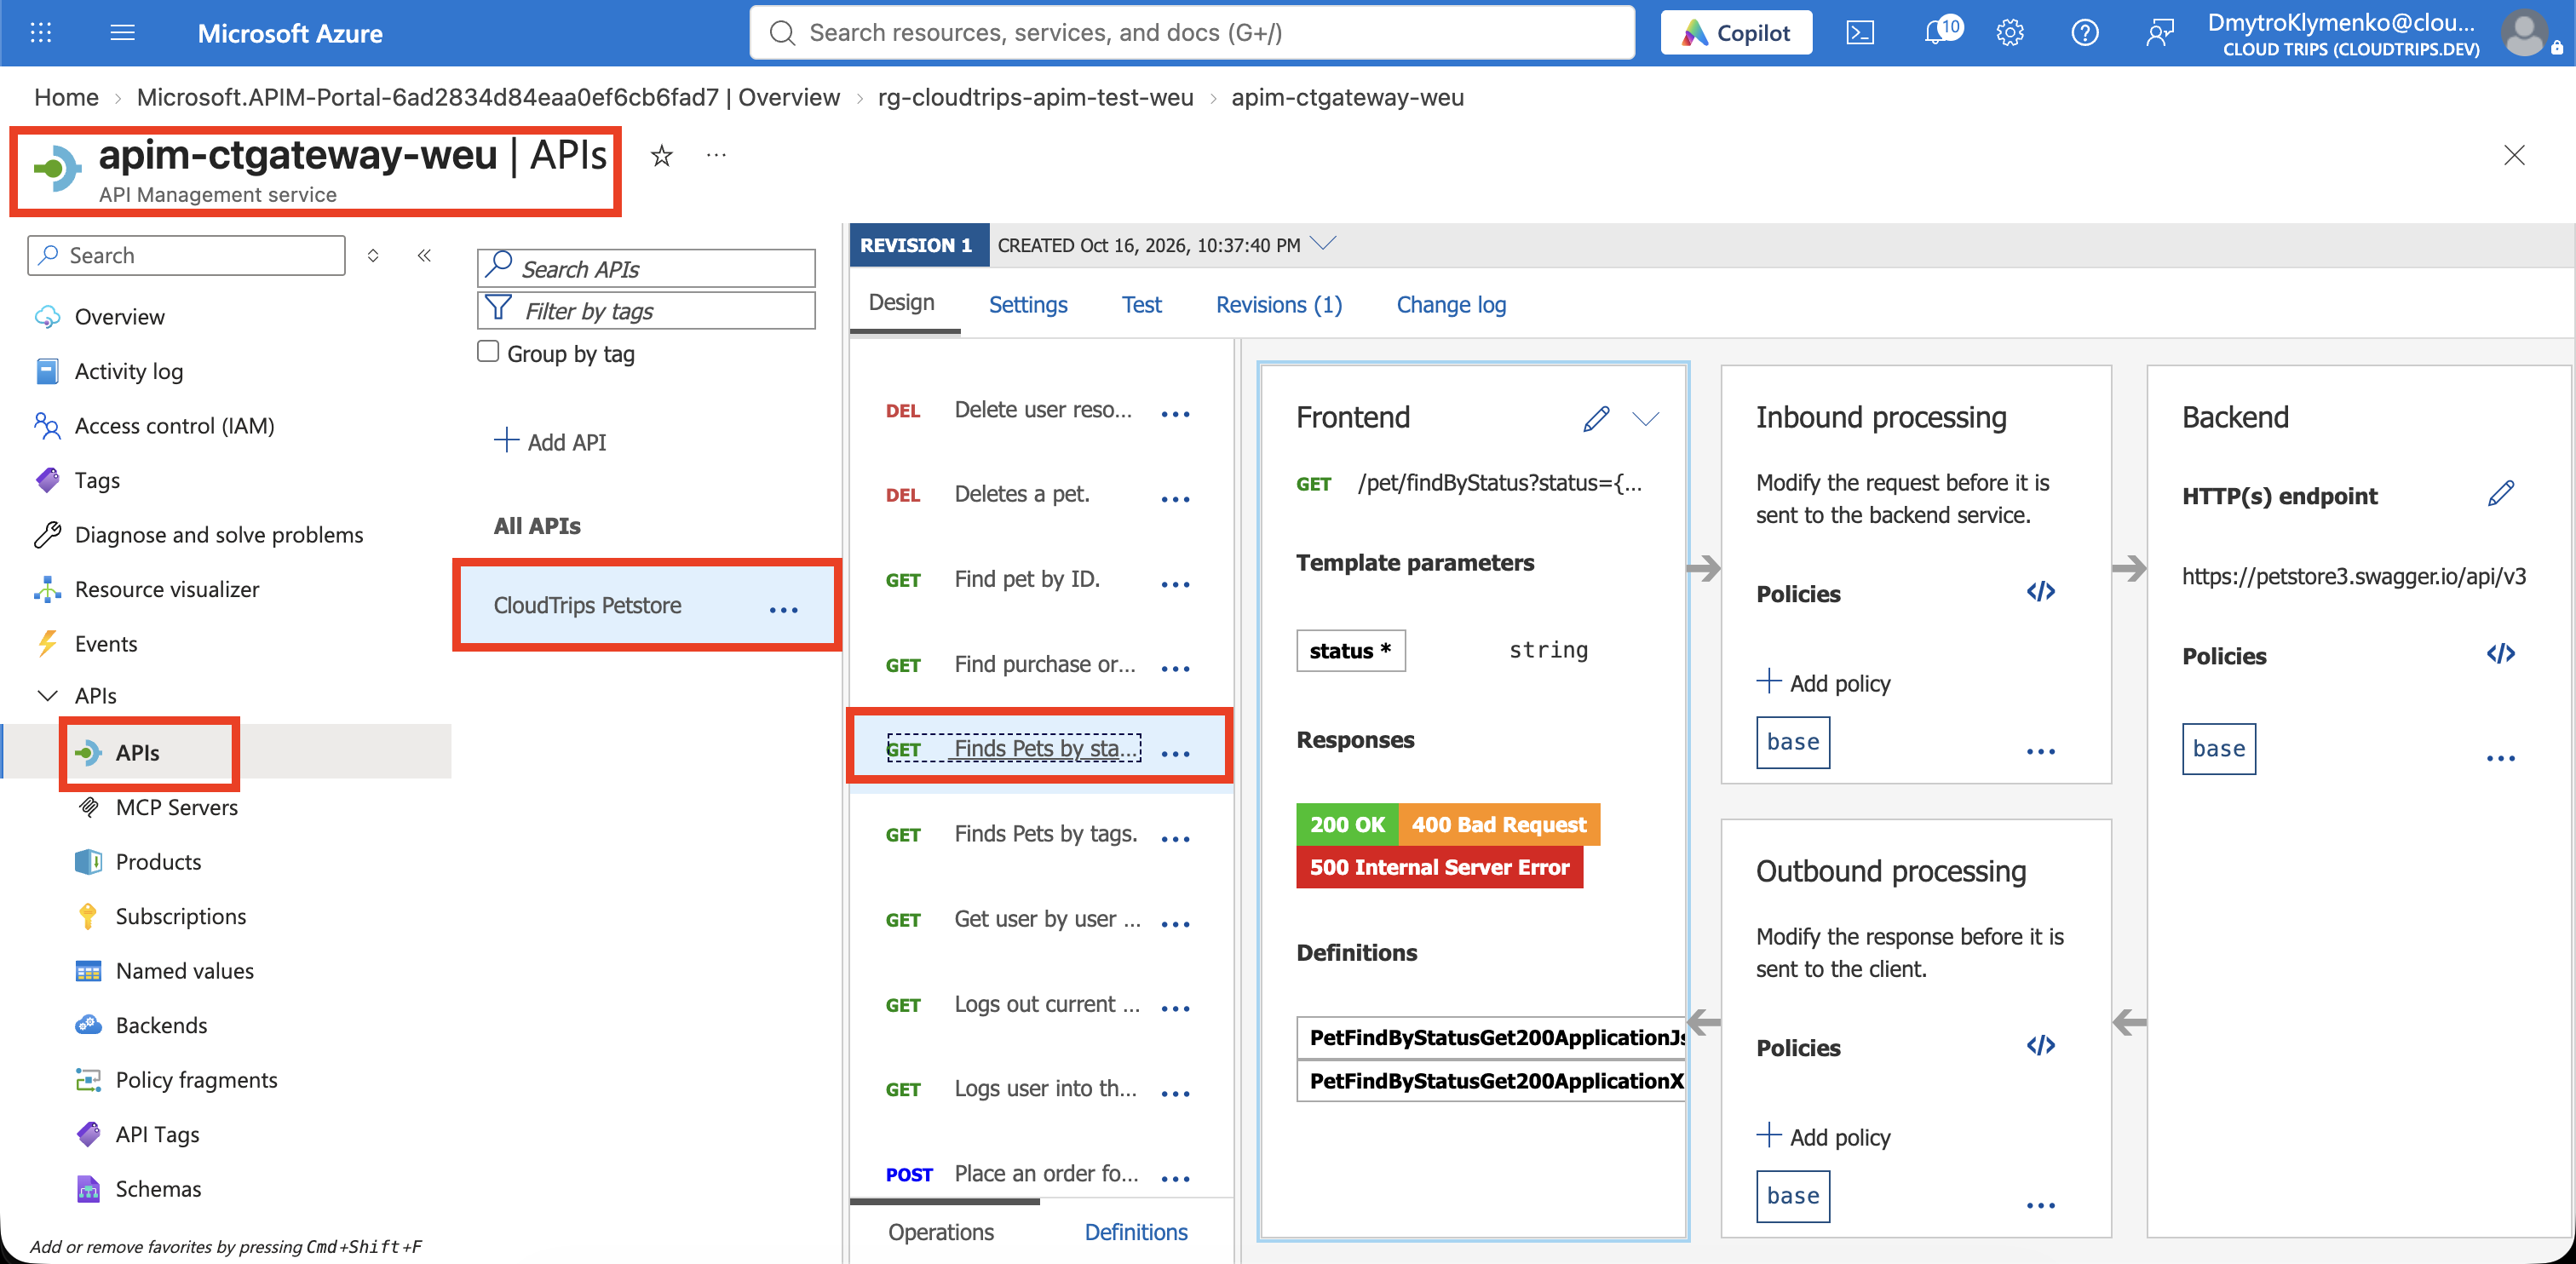Open the Inbound processing policy code editor

tap(2040, 592)
